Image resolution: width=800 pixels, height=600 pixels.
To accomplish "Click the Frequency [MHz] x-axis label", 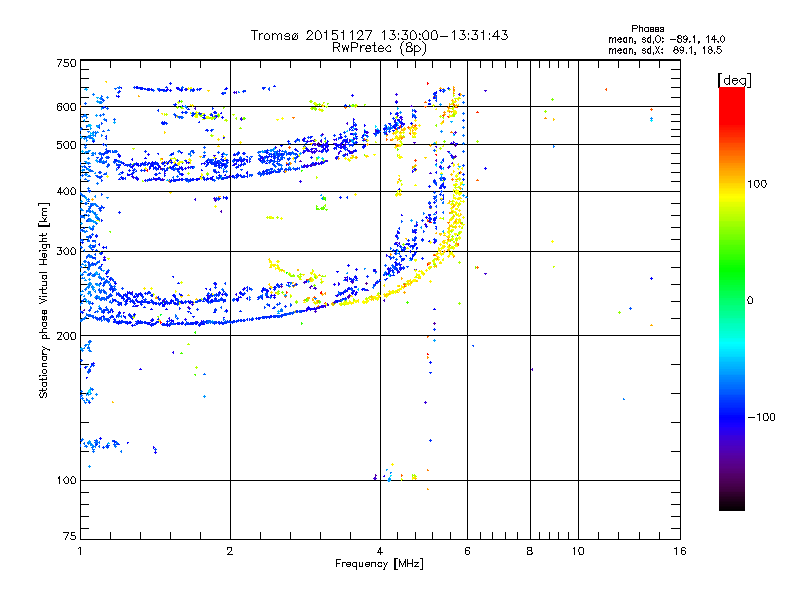I will coord(380,565).
